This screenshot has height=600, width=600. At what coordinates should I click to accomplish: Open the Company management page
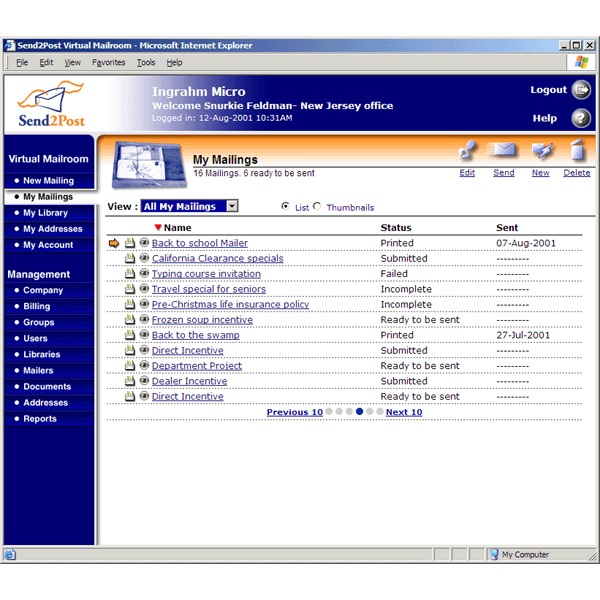point(43,290)
